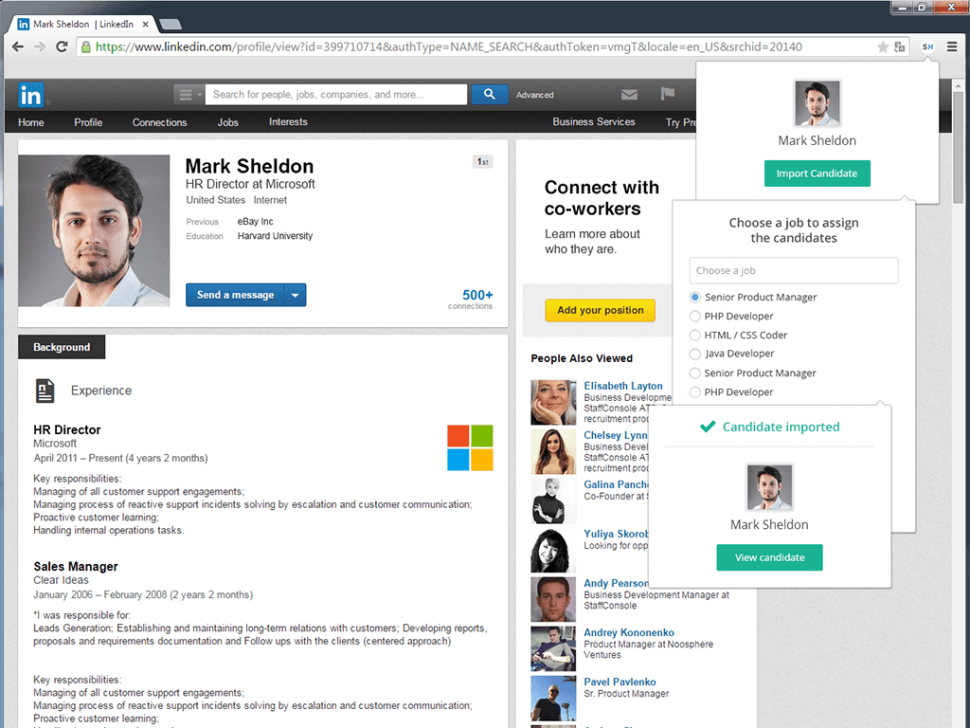Switch to the Background tab
The width and height of the screenshot is (970, 728).
(x=61, y=347)
